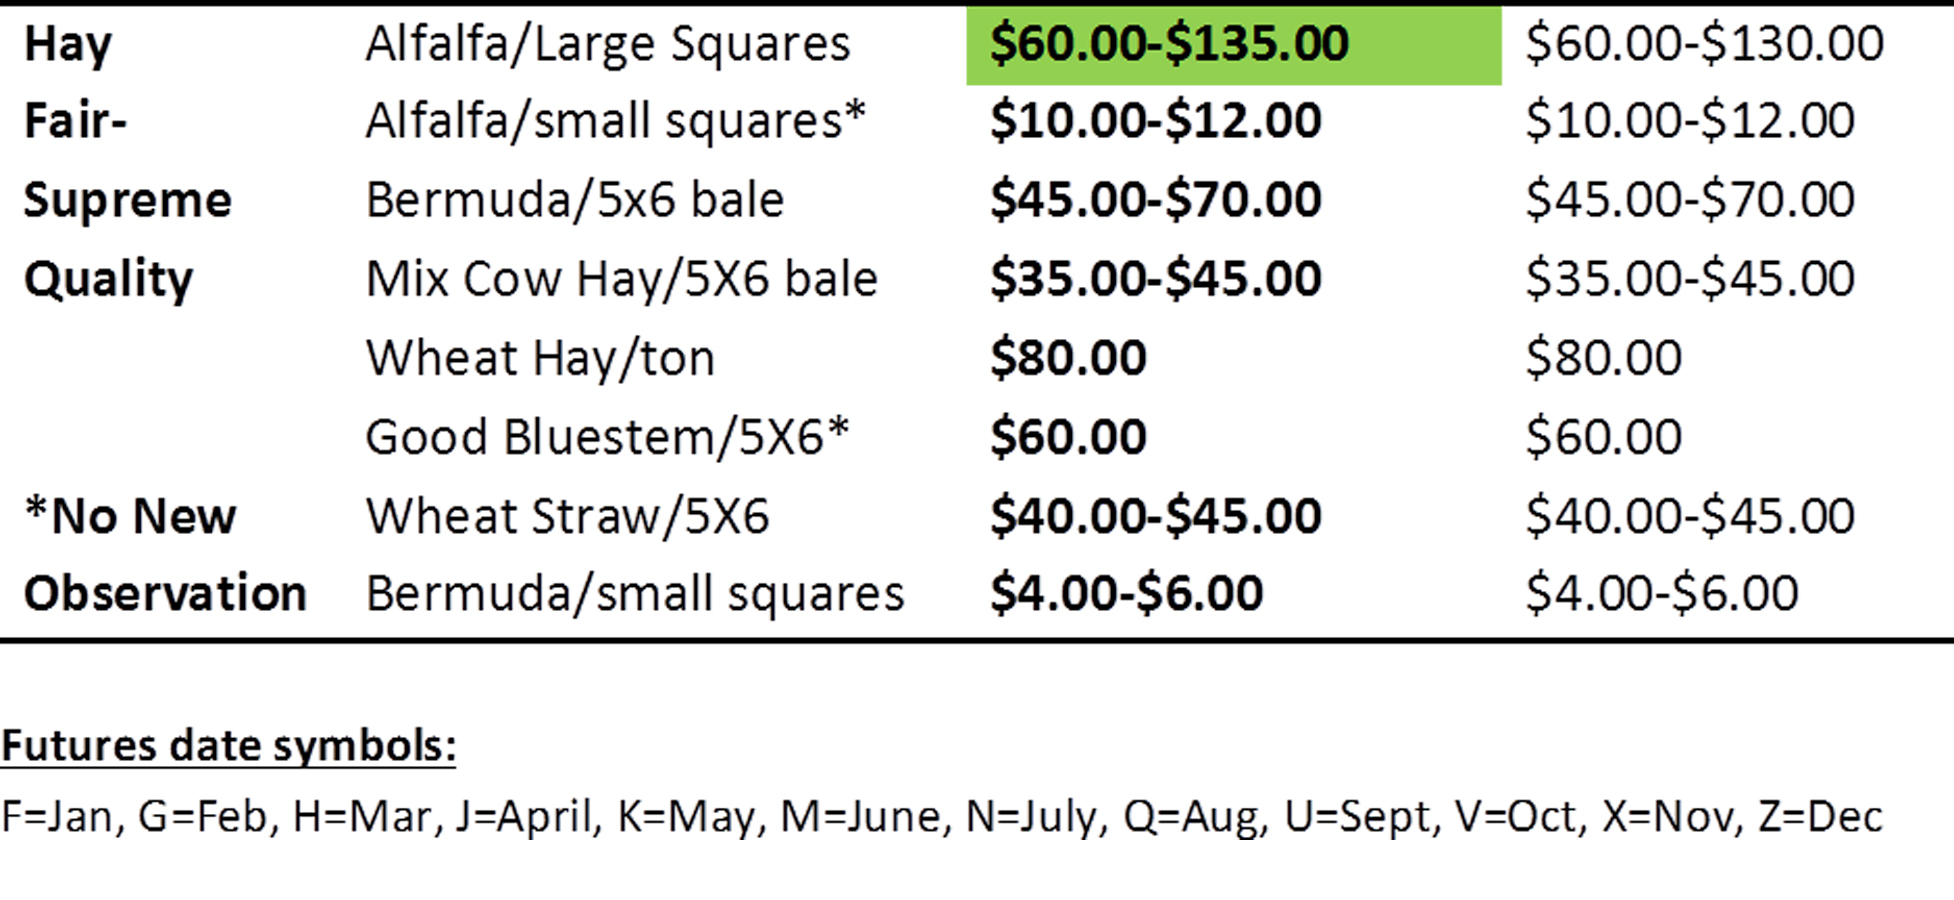The image size is (1954, 900).
Task: Click the Good Bluestem/5X6* entry
Action: [x=608, y=437]
